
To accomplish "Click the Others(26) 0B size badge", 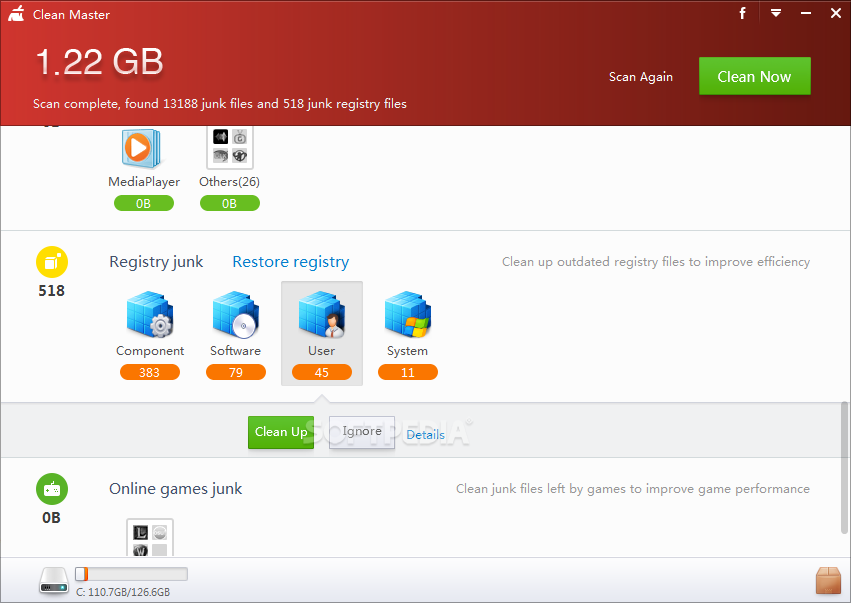I will pyautogui.click(x=230, y=204).
